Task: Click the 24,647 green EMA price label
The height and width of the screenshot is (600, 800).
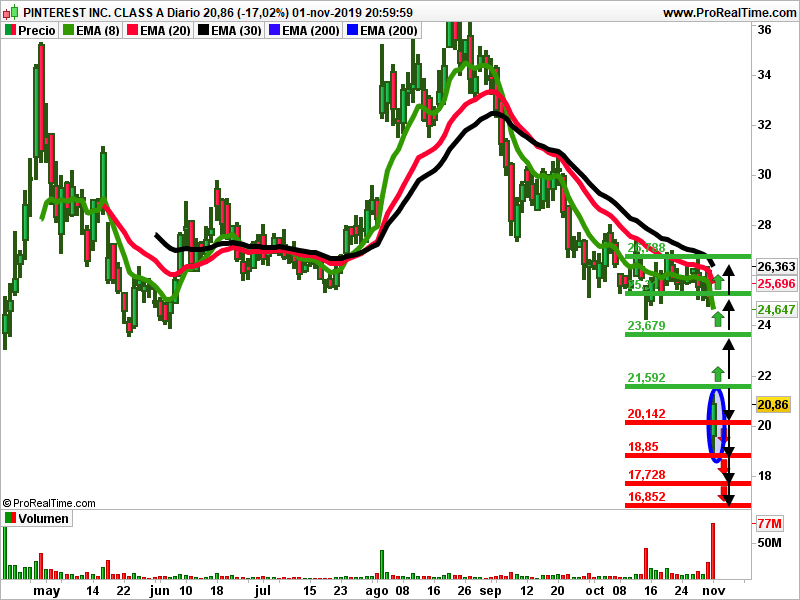Action: point(776,310)
